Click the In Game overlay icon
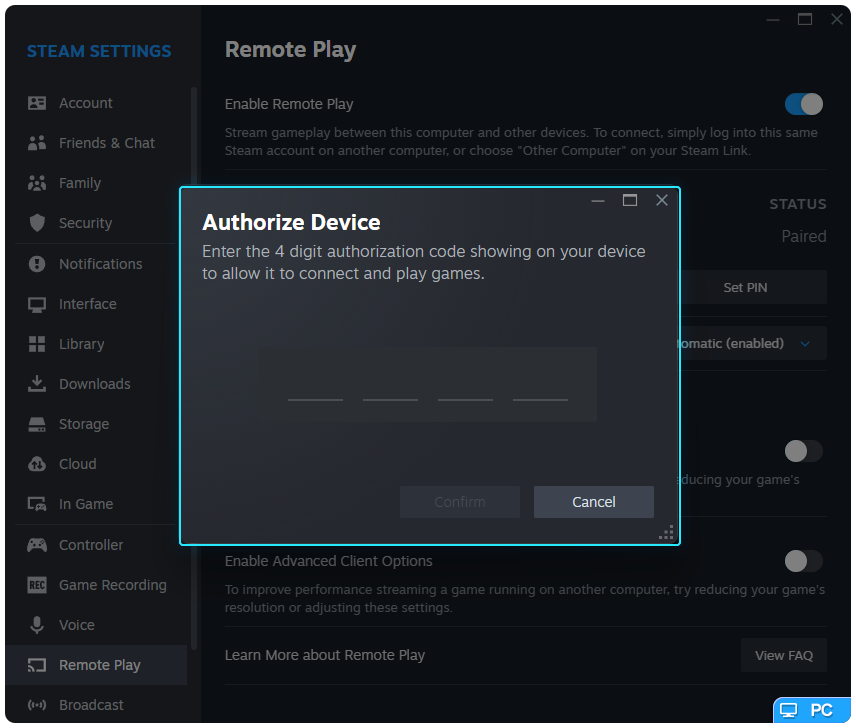This screenshot has height=728, width=856. coord(37,504)
